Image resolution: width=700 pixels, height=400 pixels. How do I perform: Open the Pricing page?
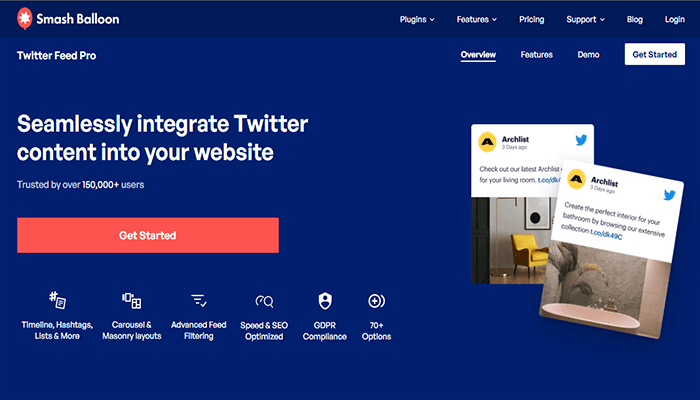531,19
